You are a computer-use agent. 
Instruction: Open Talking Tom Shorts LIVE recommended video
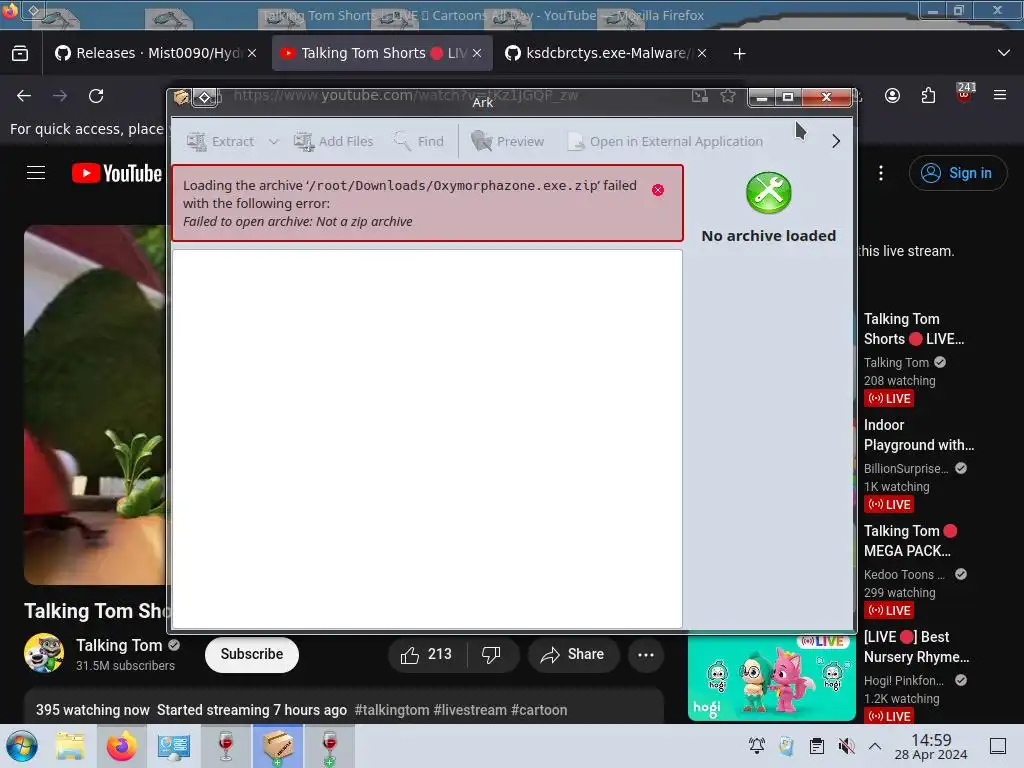tap(914, 328)
